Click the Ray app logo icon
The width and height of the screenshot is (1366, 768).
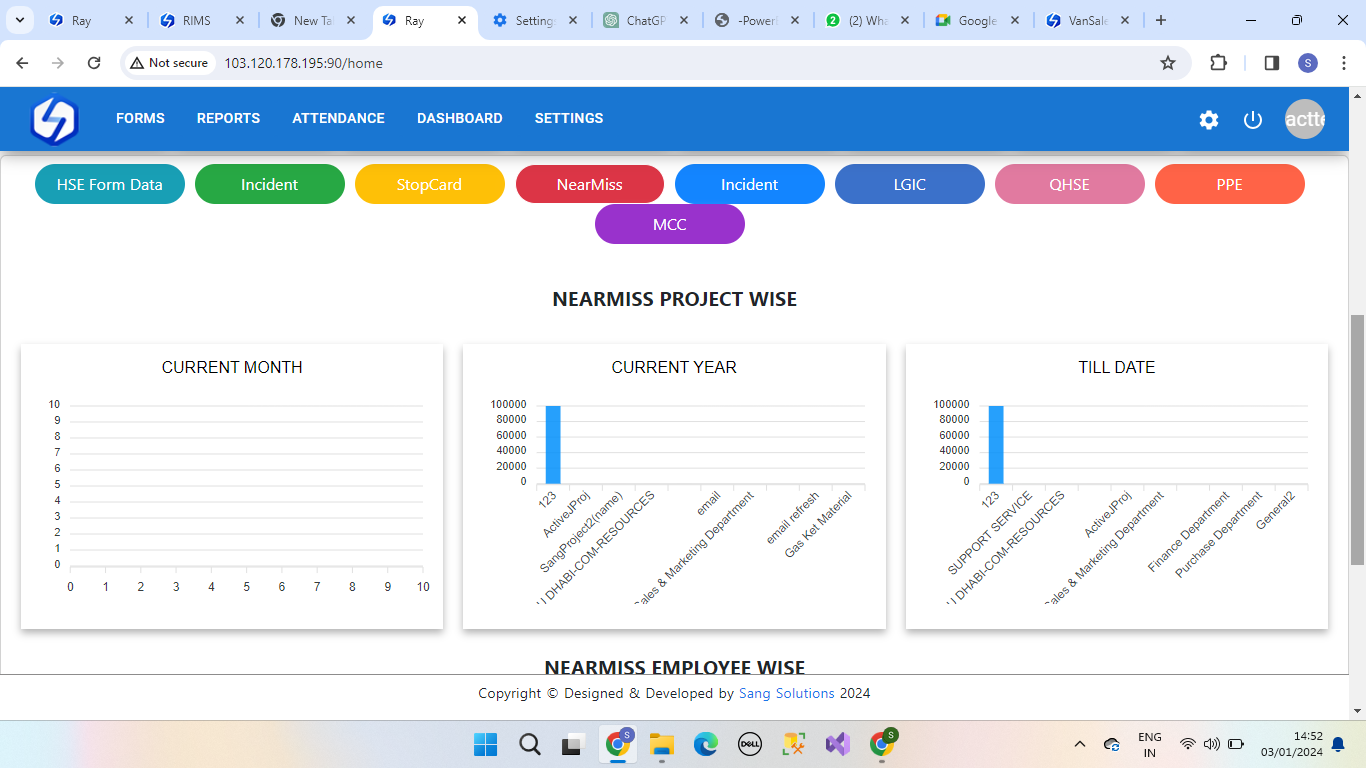pyautogui.click(x=54, y=120)
